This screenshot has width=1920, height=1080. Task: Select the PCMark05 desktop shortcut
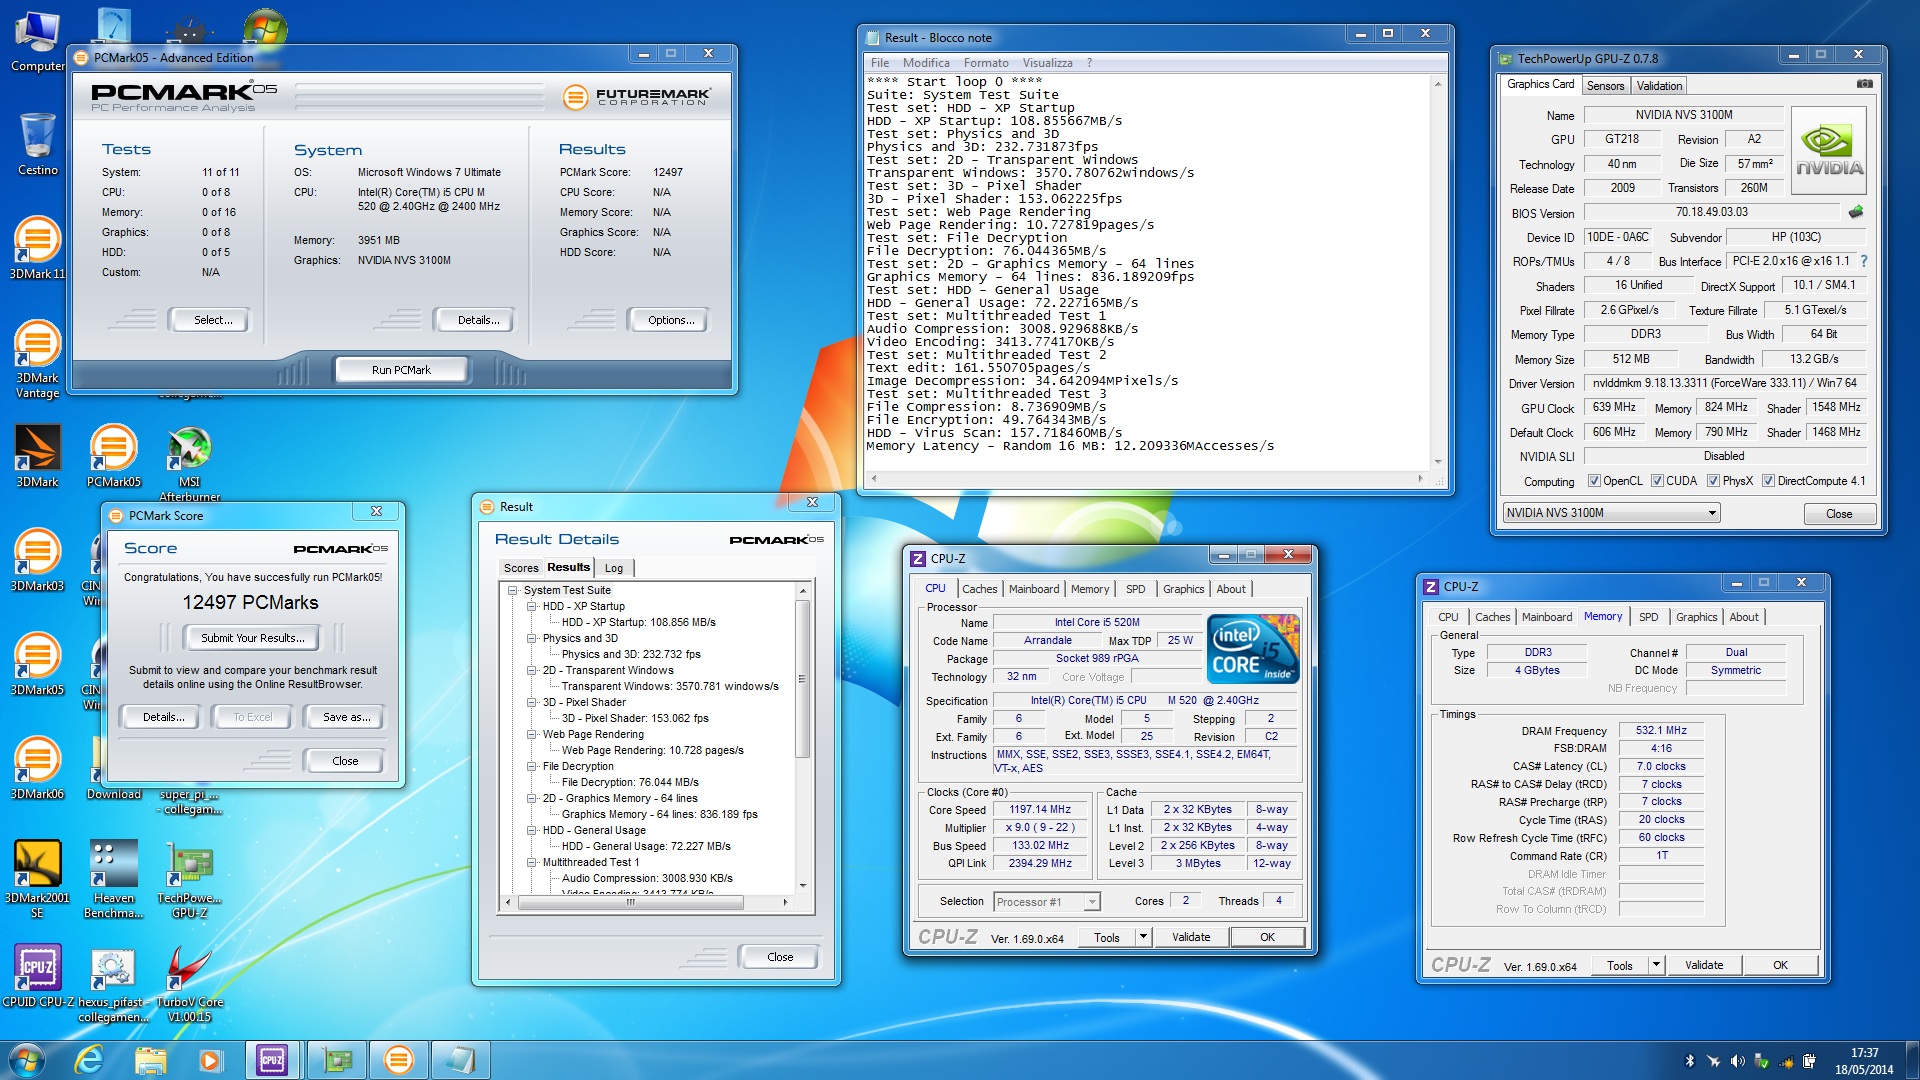tap(113, 456)
